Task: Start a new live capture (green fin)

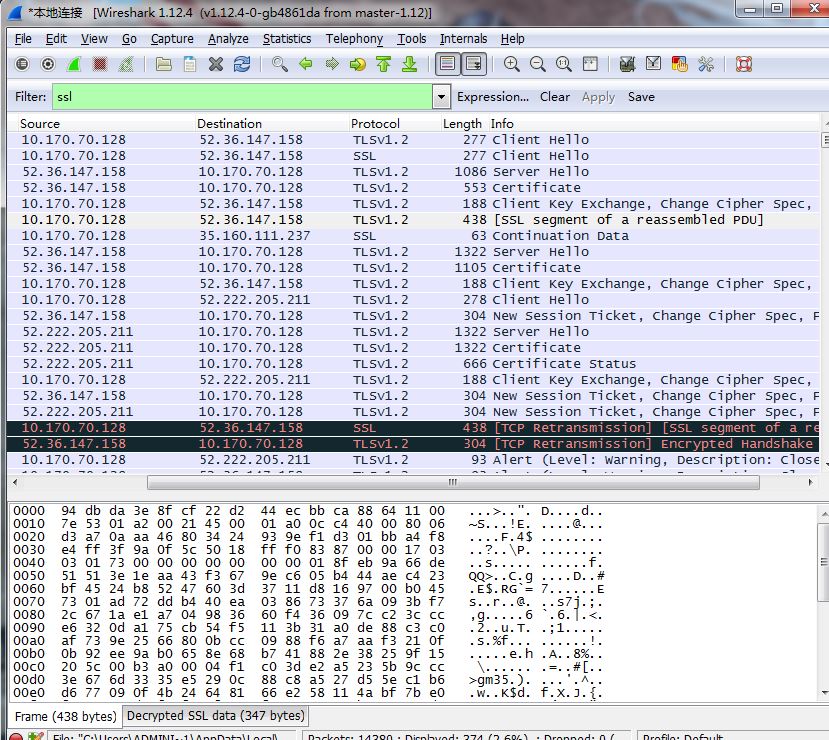Action: click(74, 64)
